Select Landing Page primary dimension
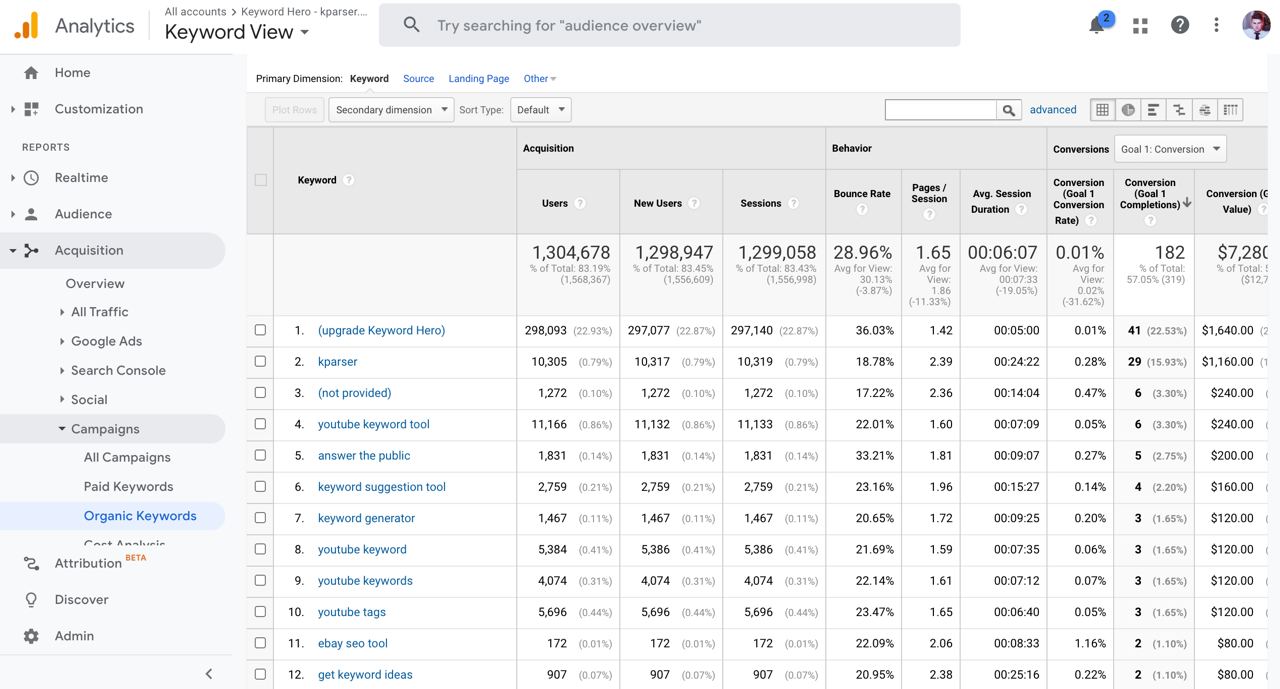Screen dimensions: 1280x689 point(478,78)
